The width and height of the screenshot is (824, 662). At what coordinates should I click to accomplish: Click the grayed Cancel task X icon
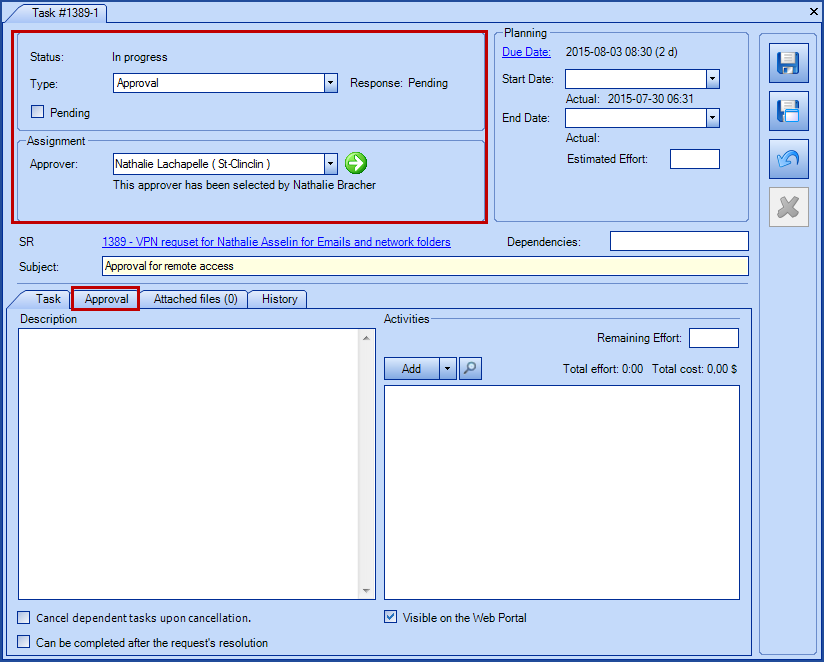788,207
